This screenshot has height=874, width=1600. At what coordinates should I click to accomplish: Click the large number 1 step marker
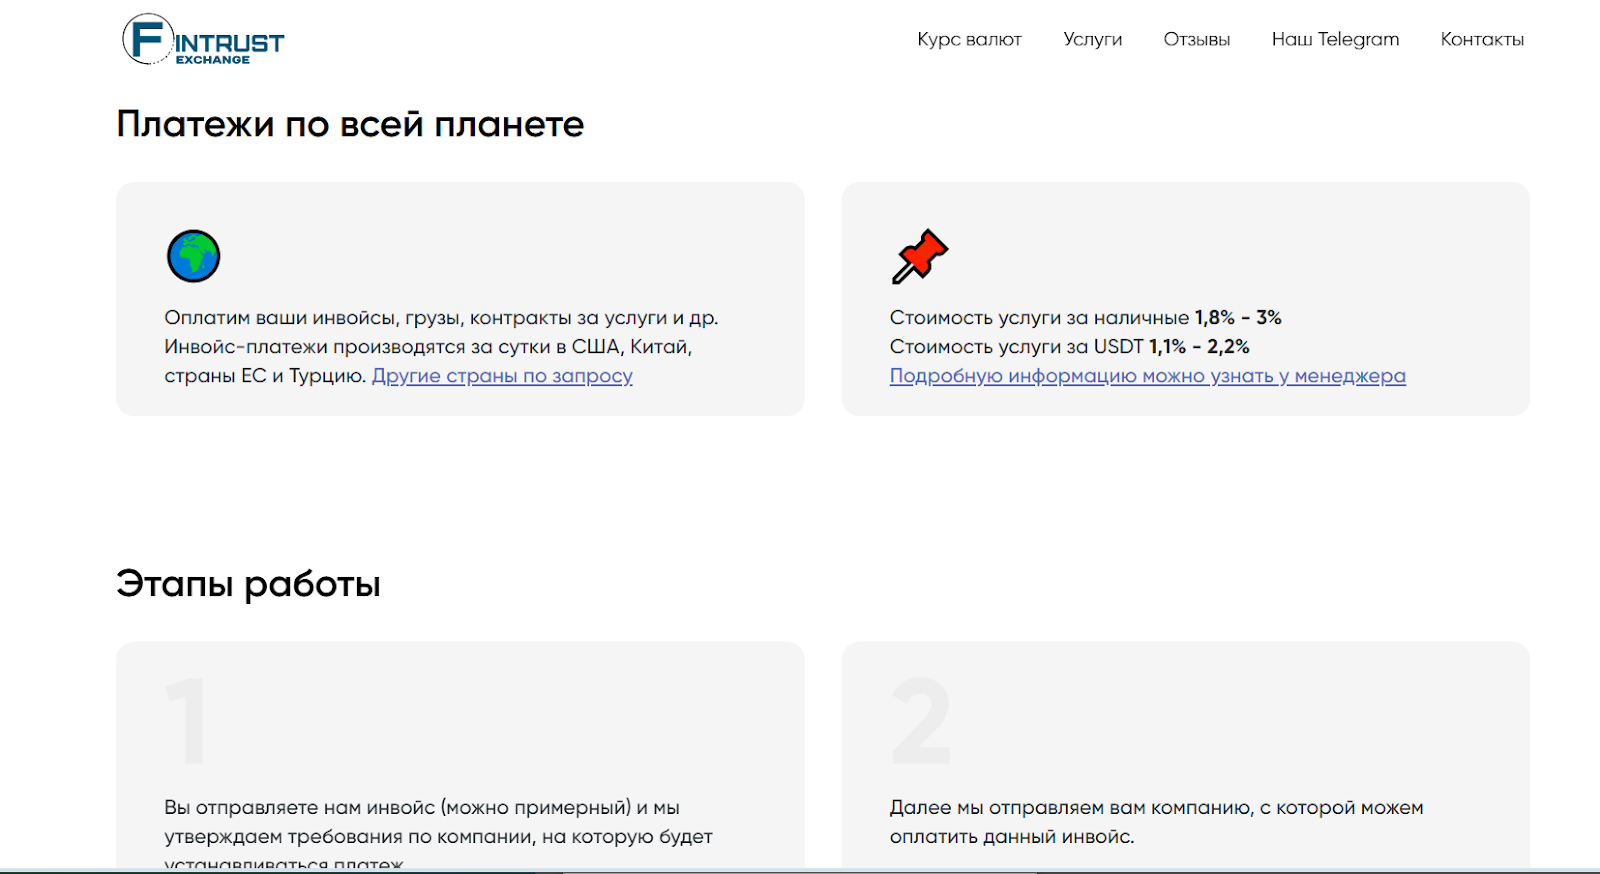187,720
